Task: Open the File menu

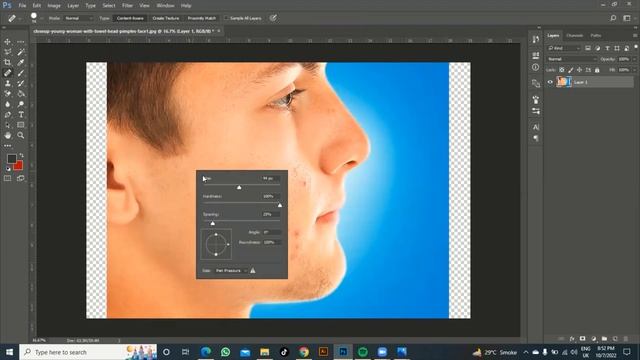Action: tap(22, 6)
